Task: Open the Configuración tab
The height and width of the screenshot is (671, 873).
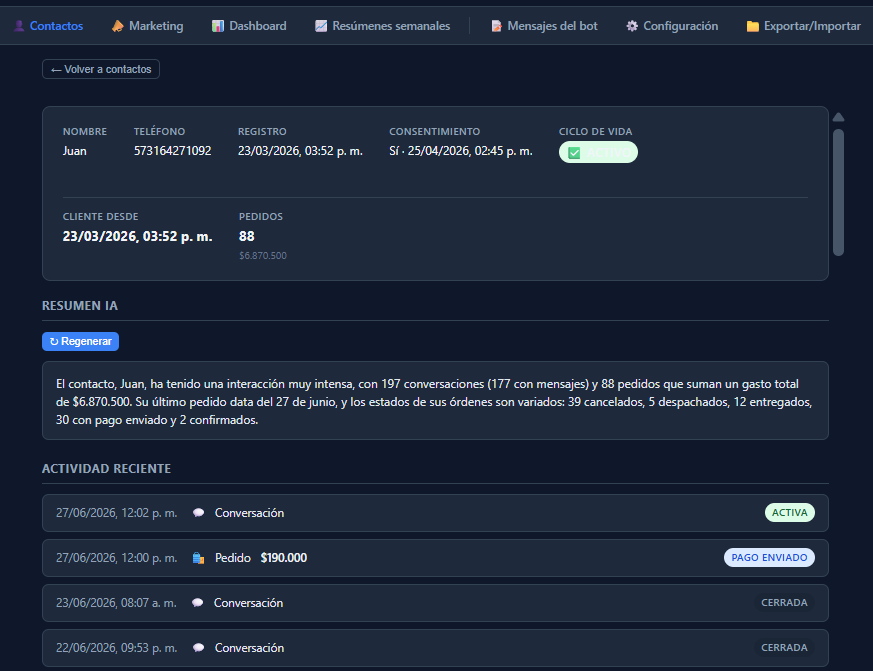Action: tap(672, 26)
